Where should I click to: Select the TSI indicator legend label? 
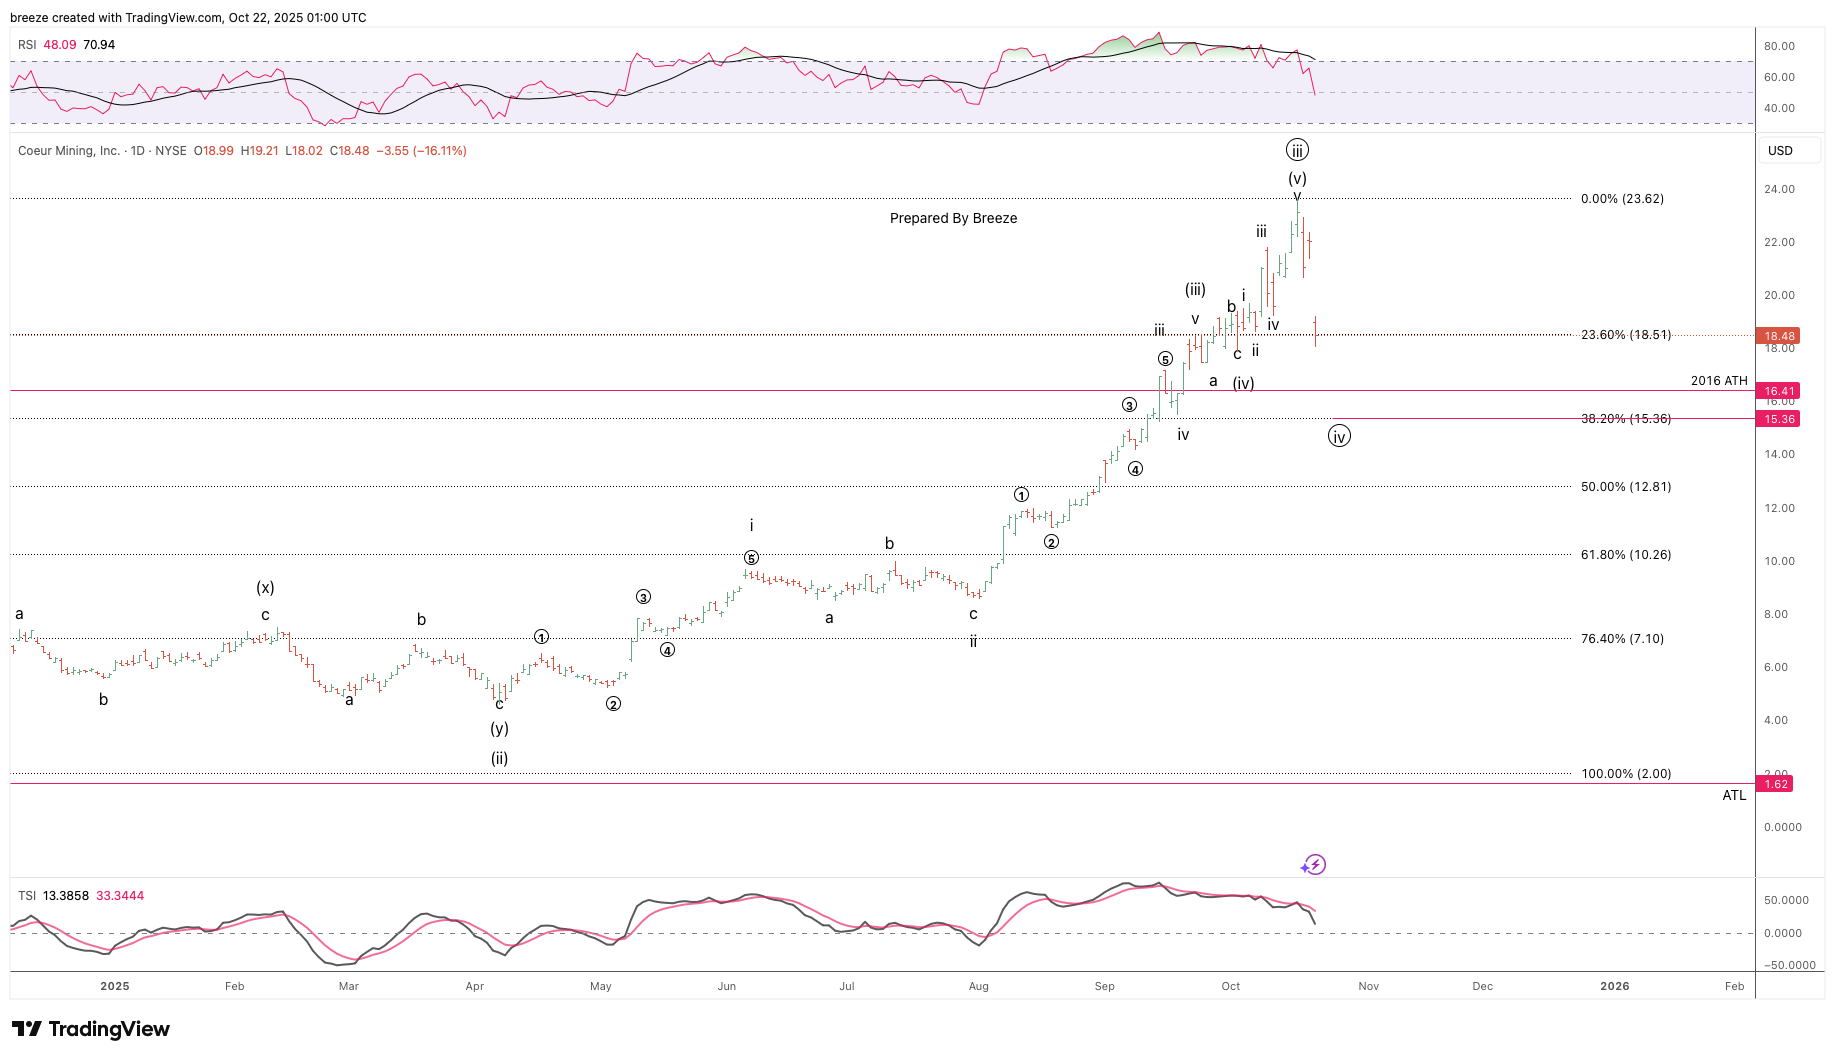[x=27, y=896]
